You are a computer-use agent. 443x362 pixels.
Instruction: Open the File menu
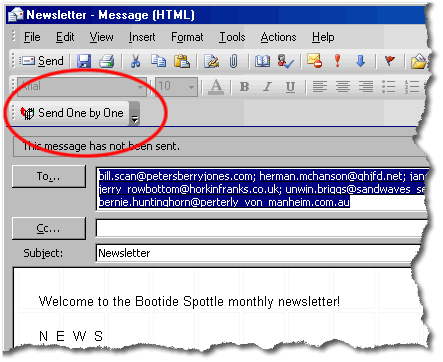[32, 37]
